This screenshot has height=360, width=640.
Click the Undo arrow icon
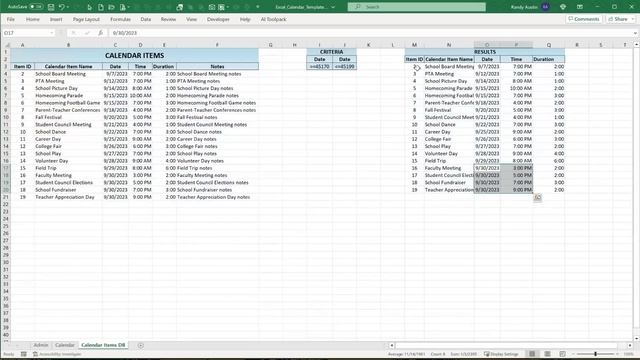(61, 7)
